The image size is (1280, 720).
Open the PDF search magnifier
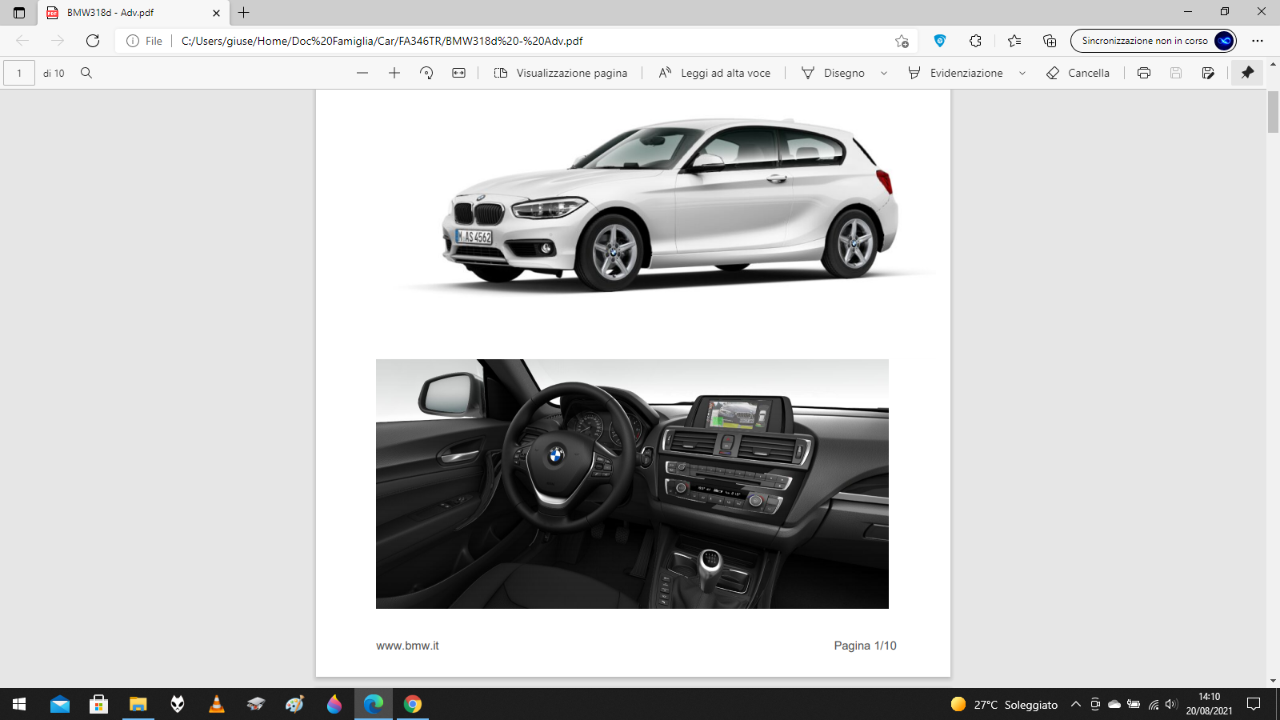(x=86, y=73)
